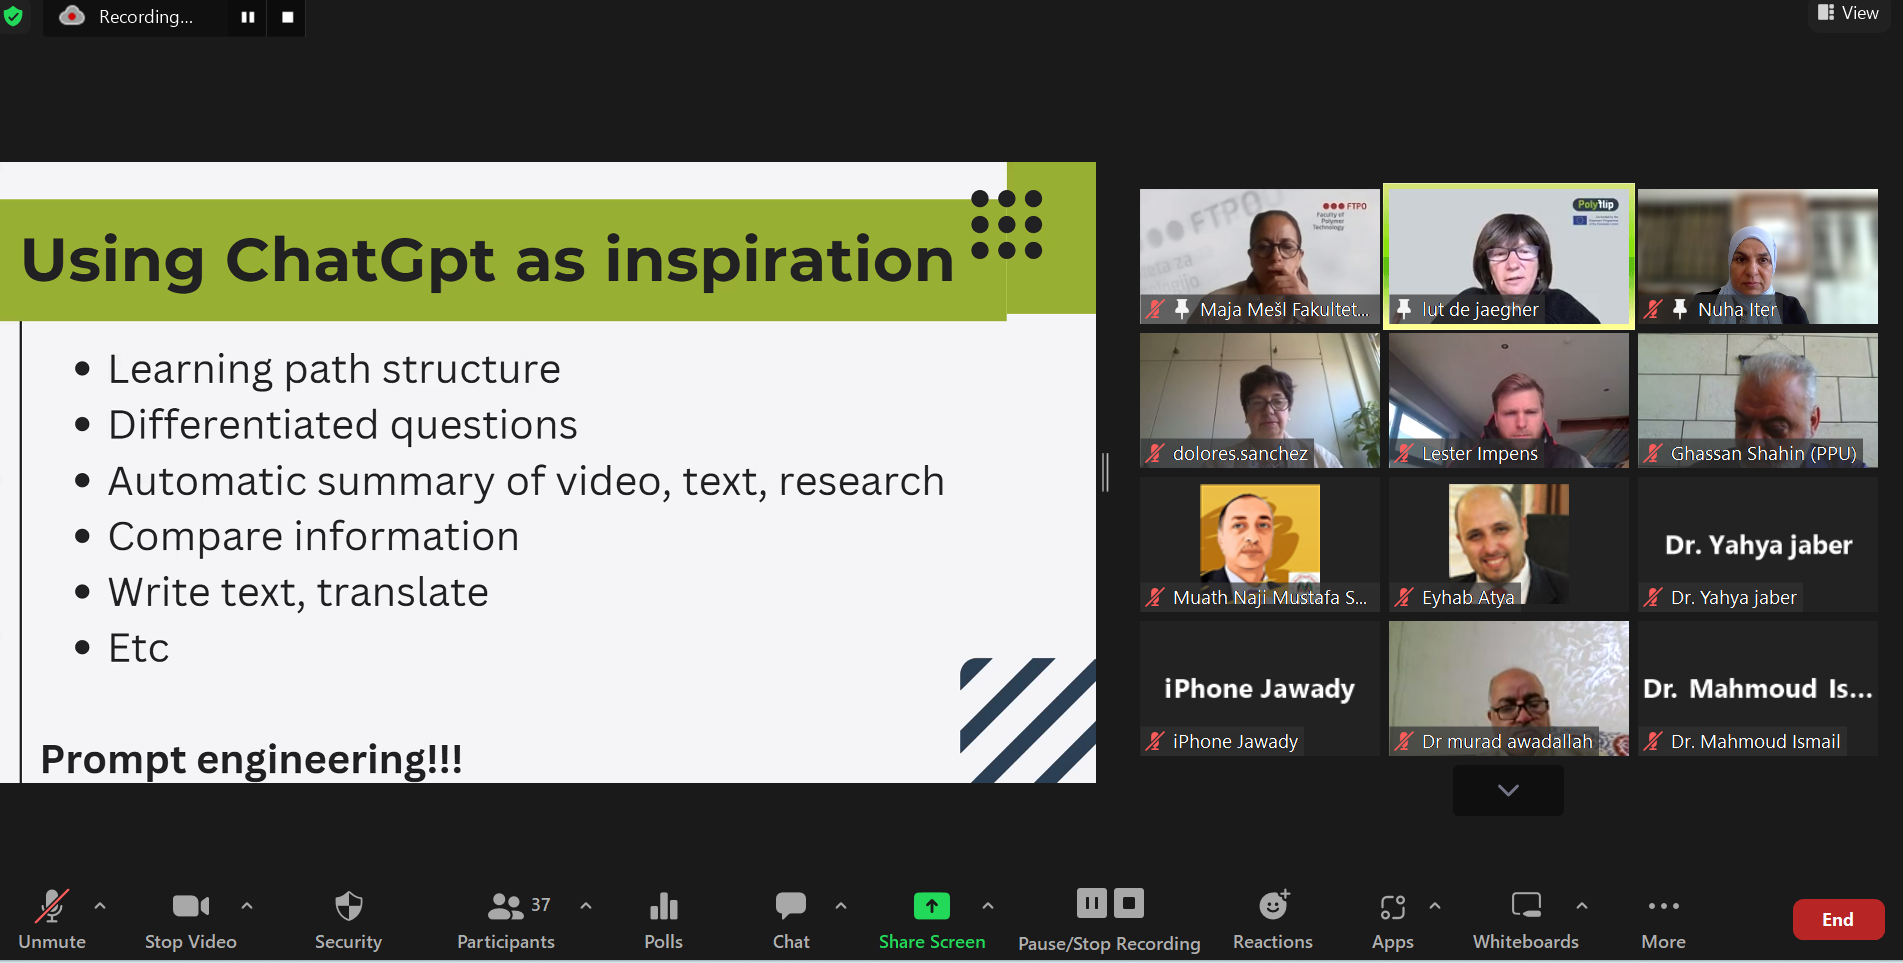Click 'Differentiated questions' bullet on slide
The image size is (1903, 963).
(x=342, y=425)
